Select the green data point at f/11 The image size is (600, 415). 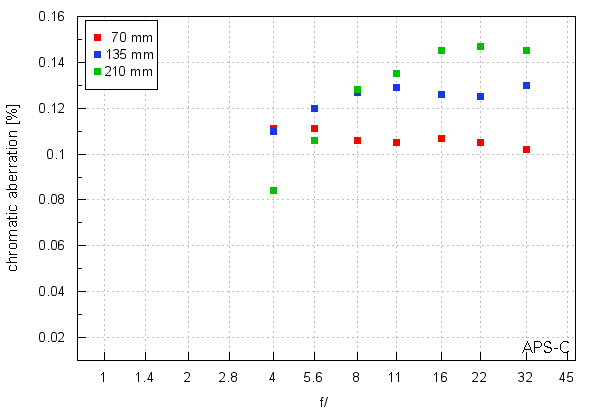396,73
